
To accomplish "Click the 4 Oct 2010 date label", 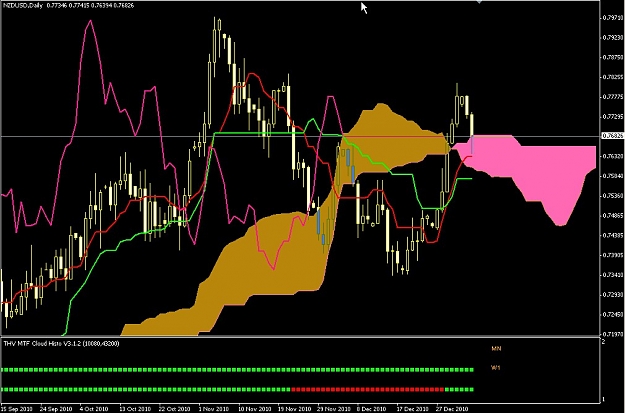I will click(x=94, y=409).
